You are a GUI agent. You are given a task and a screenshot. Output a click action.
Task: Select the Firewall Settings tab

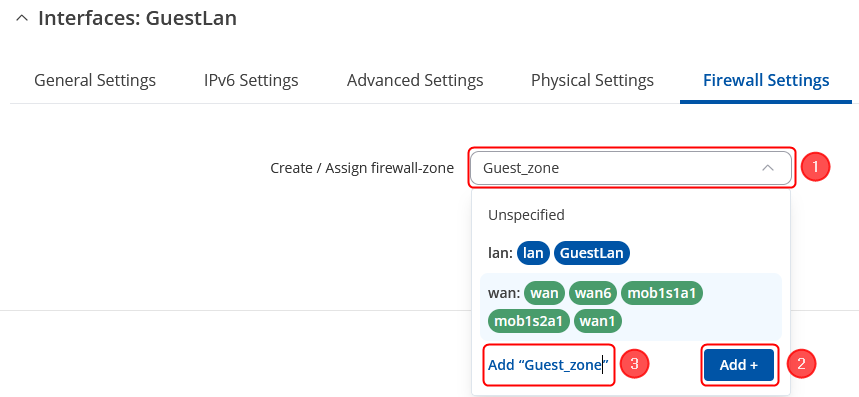point(766,80)
